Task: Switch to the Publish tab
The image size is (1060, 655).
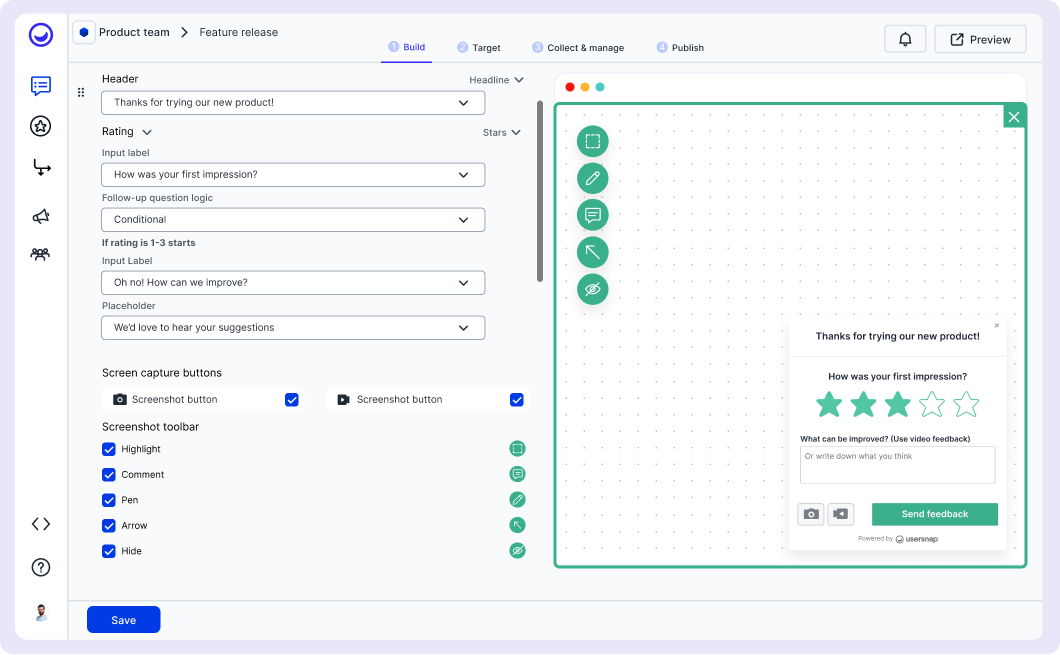Action: pyautogui.click(x=680, y=47)
